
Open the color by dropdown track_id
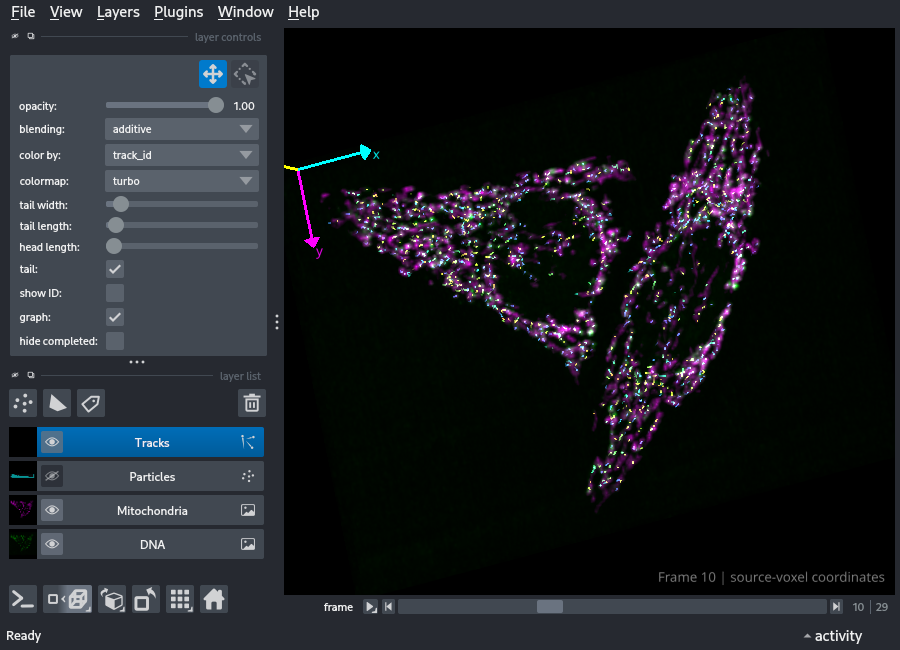tap(182, 155)
